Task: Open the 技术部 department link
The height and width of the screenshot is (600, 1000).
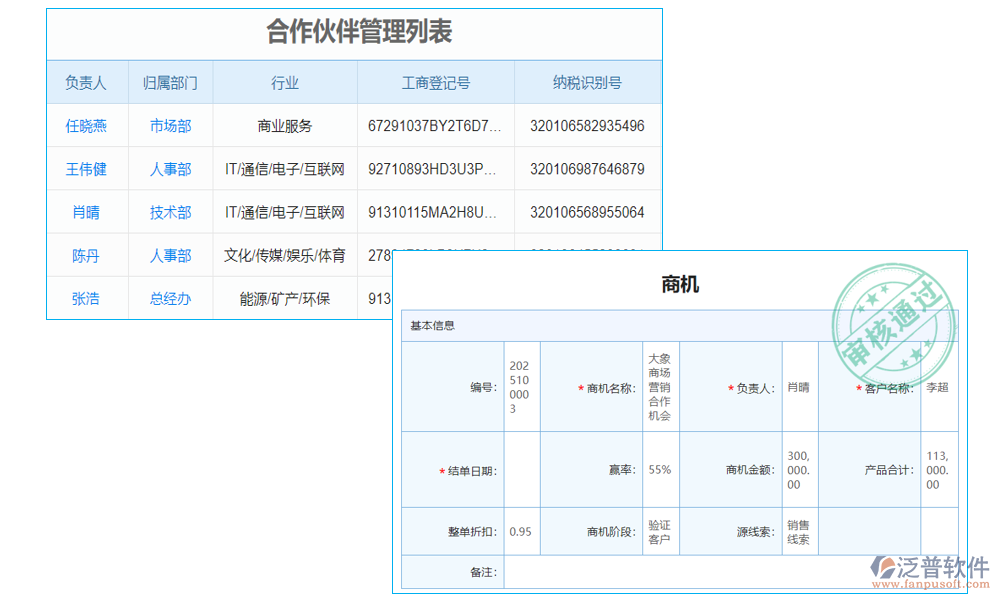Action: coord(169,211)
